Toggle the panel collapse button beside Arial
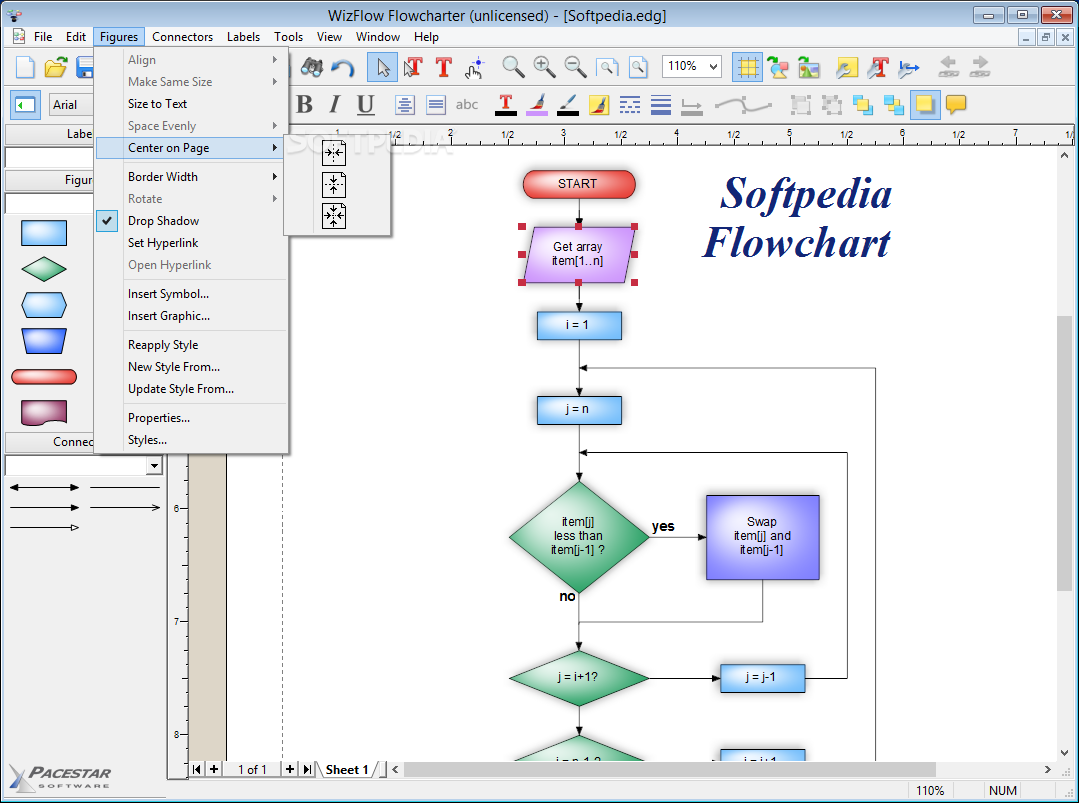 tap(25, 105)
